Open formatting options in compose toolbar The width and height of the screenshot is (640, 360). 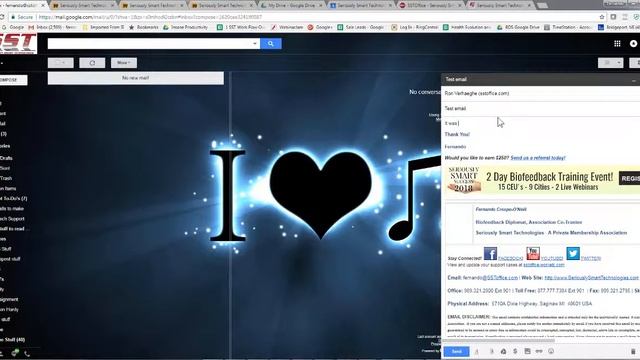(x=477, y=351)
